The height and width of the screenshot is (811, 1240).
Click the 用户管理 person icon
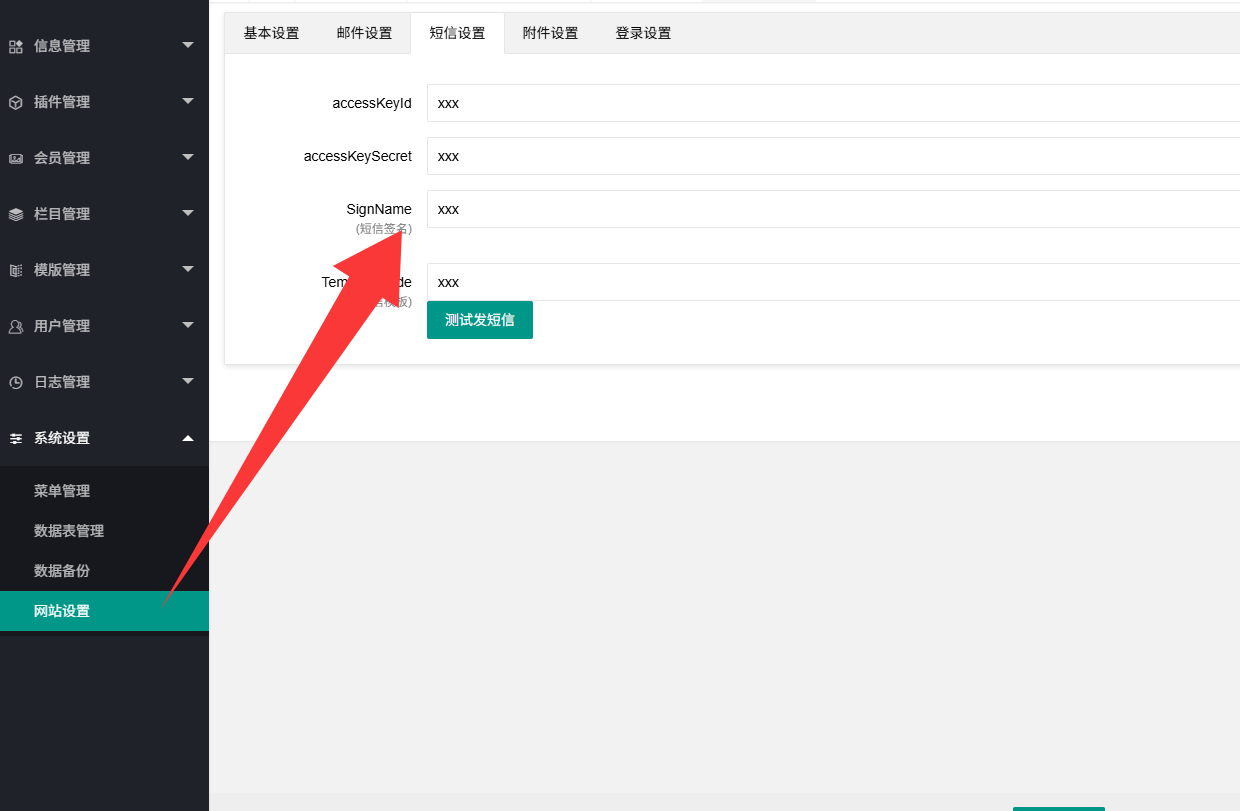tap(16, 326)
